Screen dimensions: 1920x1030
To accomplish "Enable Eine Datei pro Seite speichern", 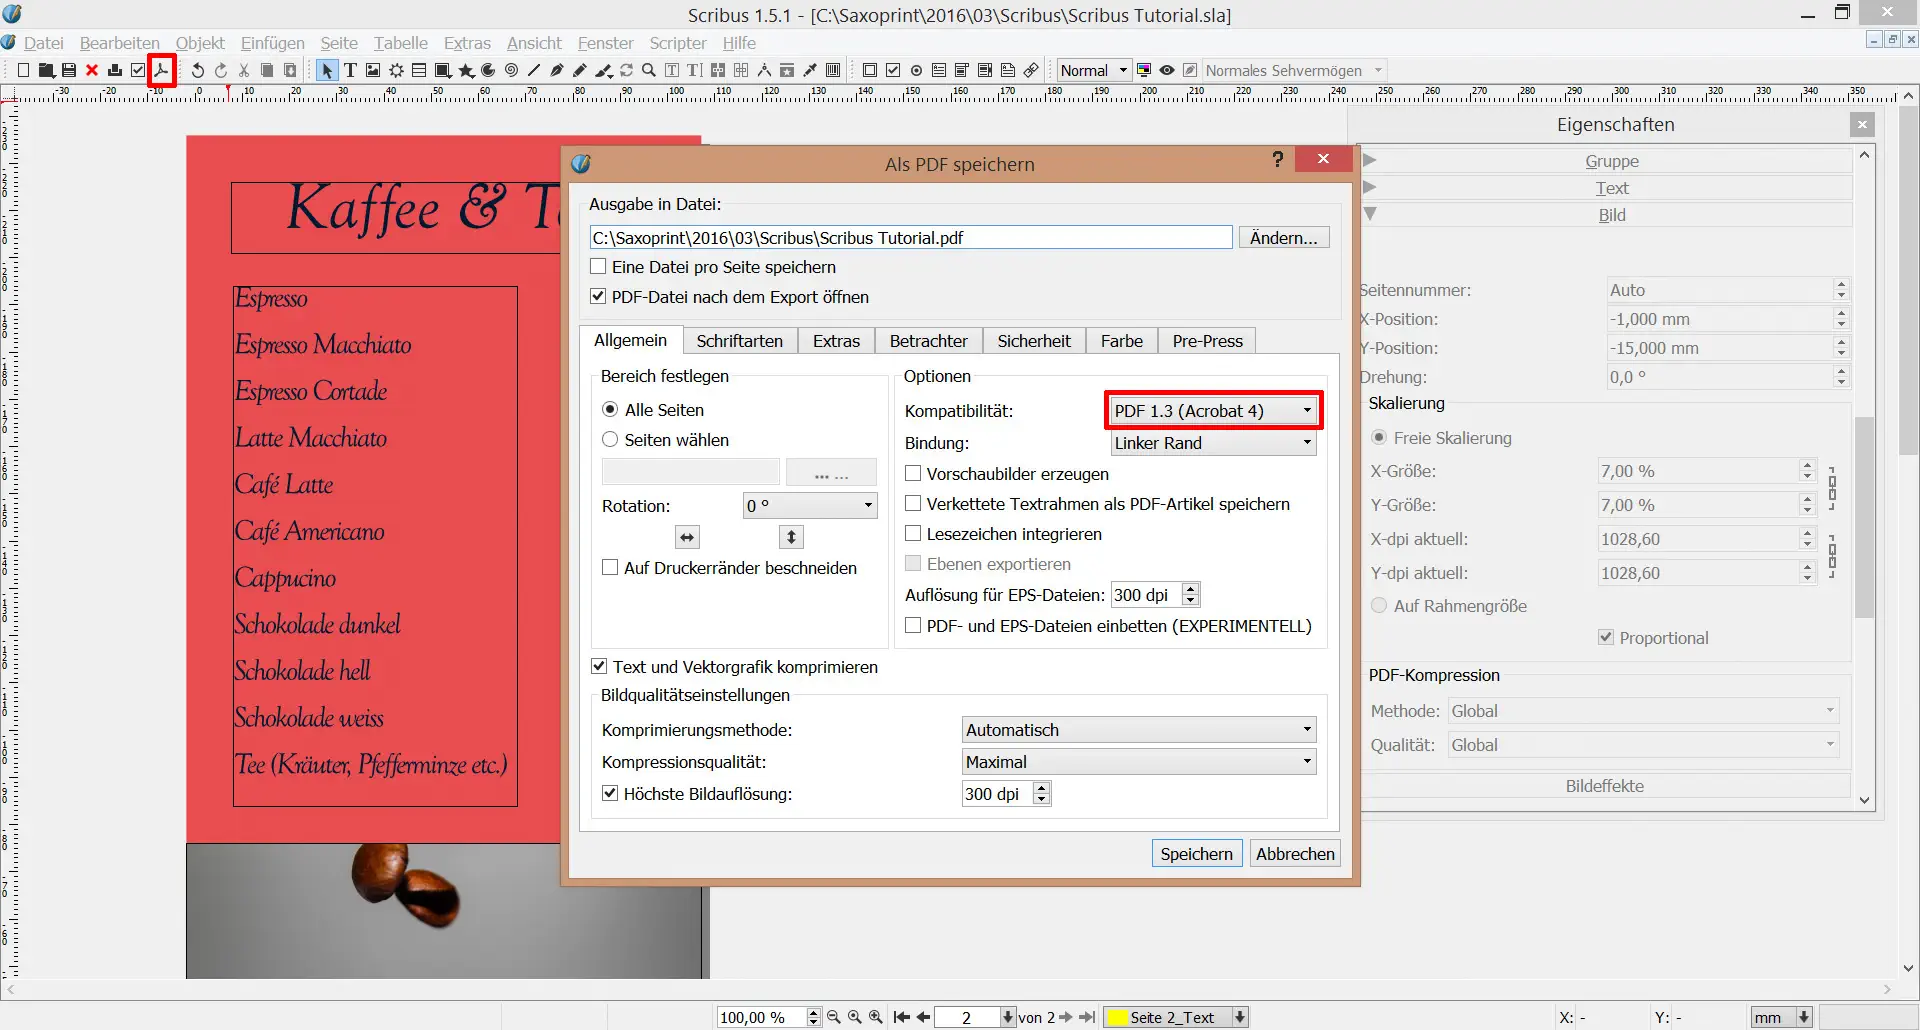I will click(598, 266).
